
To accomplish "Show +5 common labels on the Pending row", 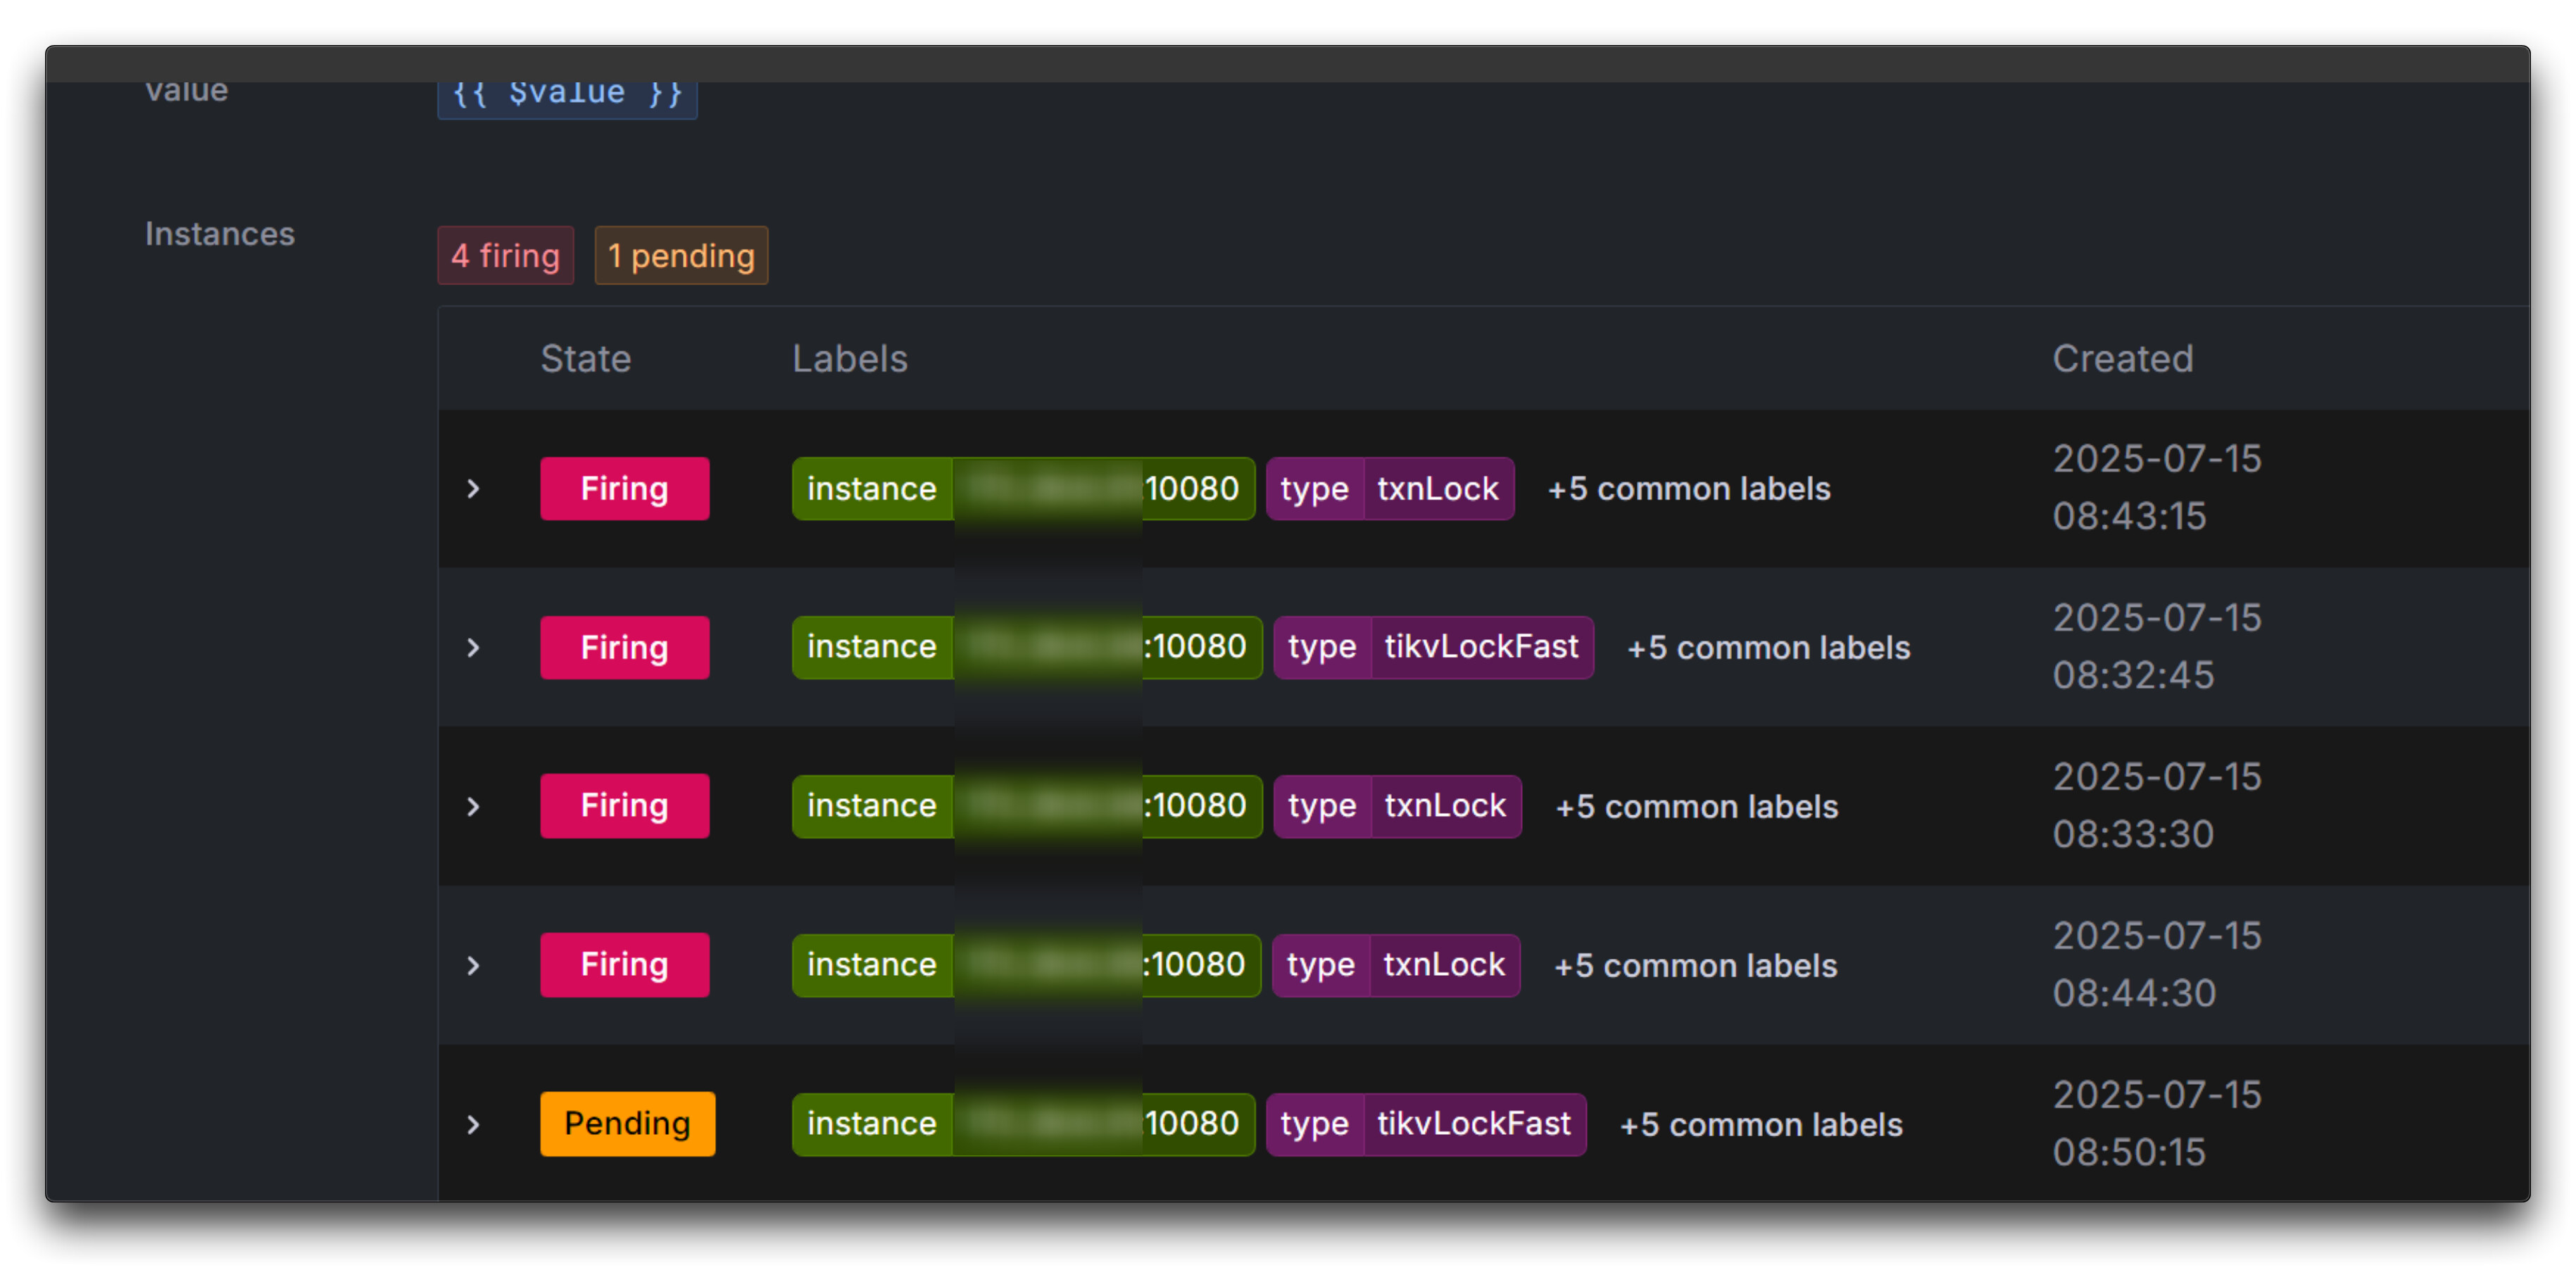I will point(1760,1125).
